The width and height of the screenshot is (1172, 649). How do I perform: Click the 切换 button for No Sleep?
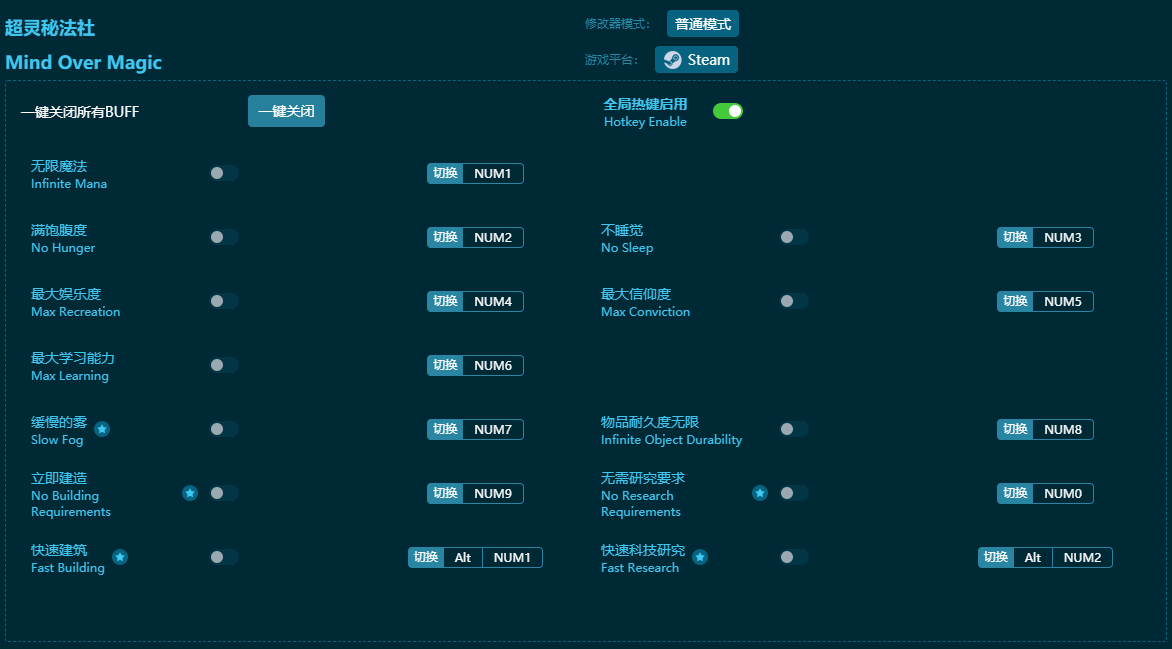click(1015, 238)
